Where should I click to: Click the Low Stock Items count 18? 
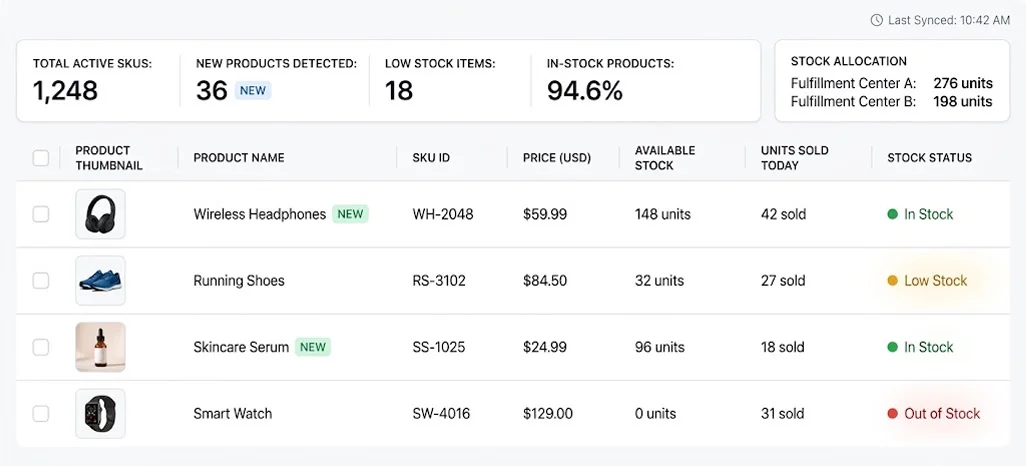398,90
